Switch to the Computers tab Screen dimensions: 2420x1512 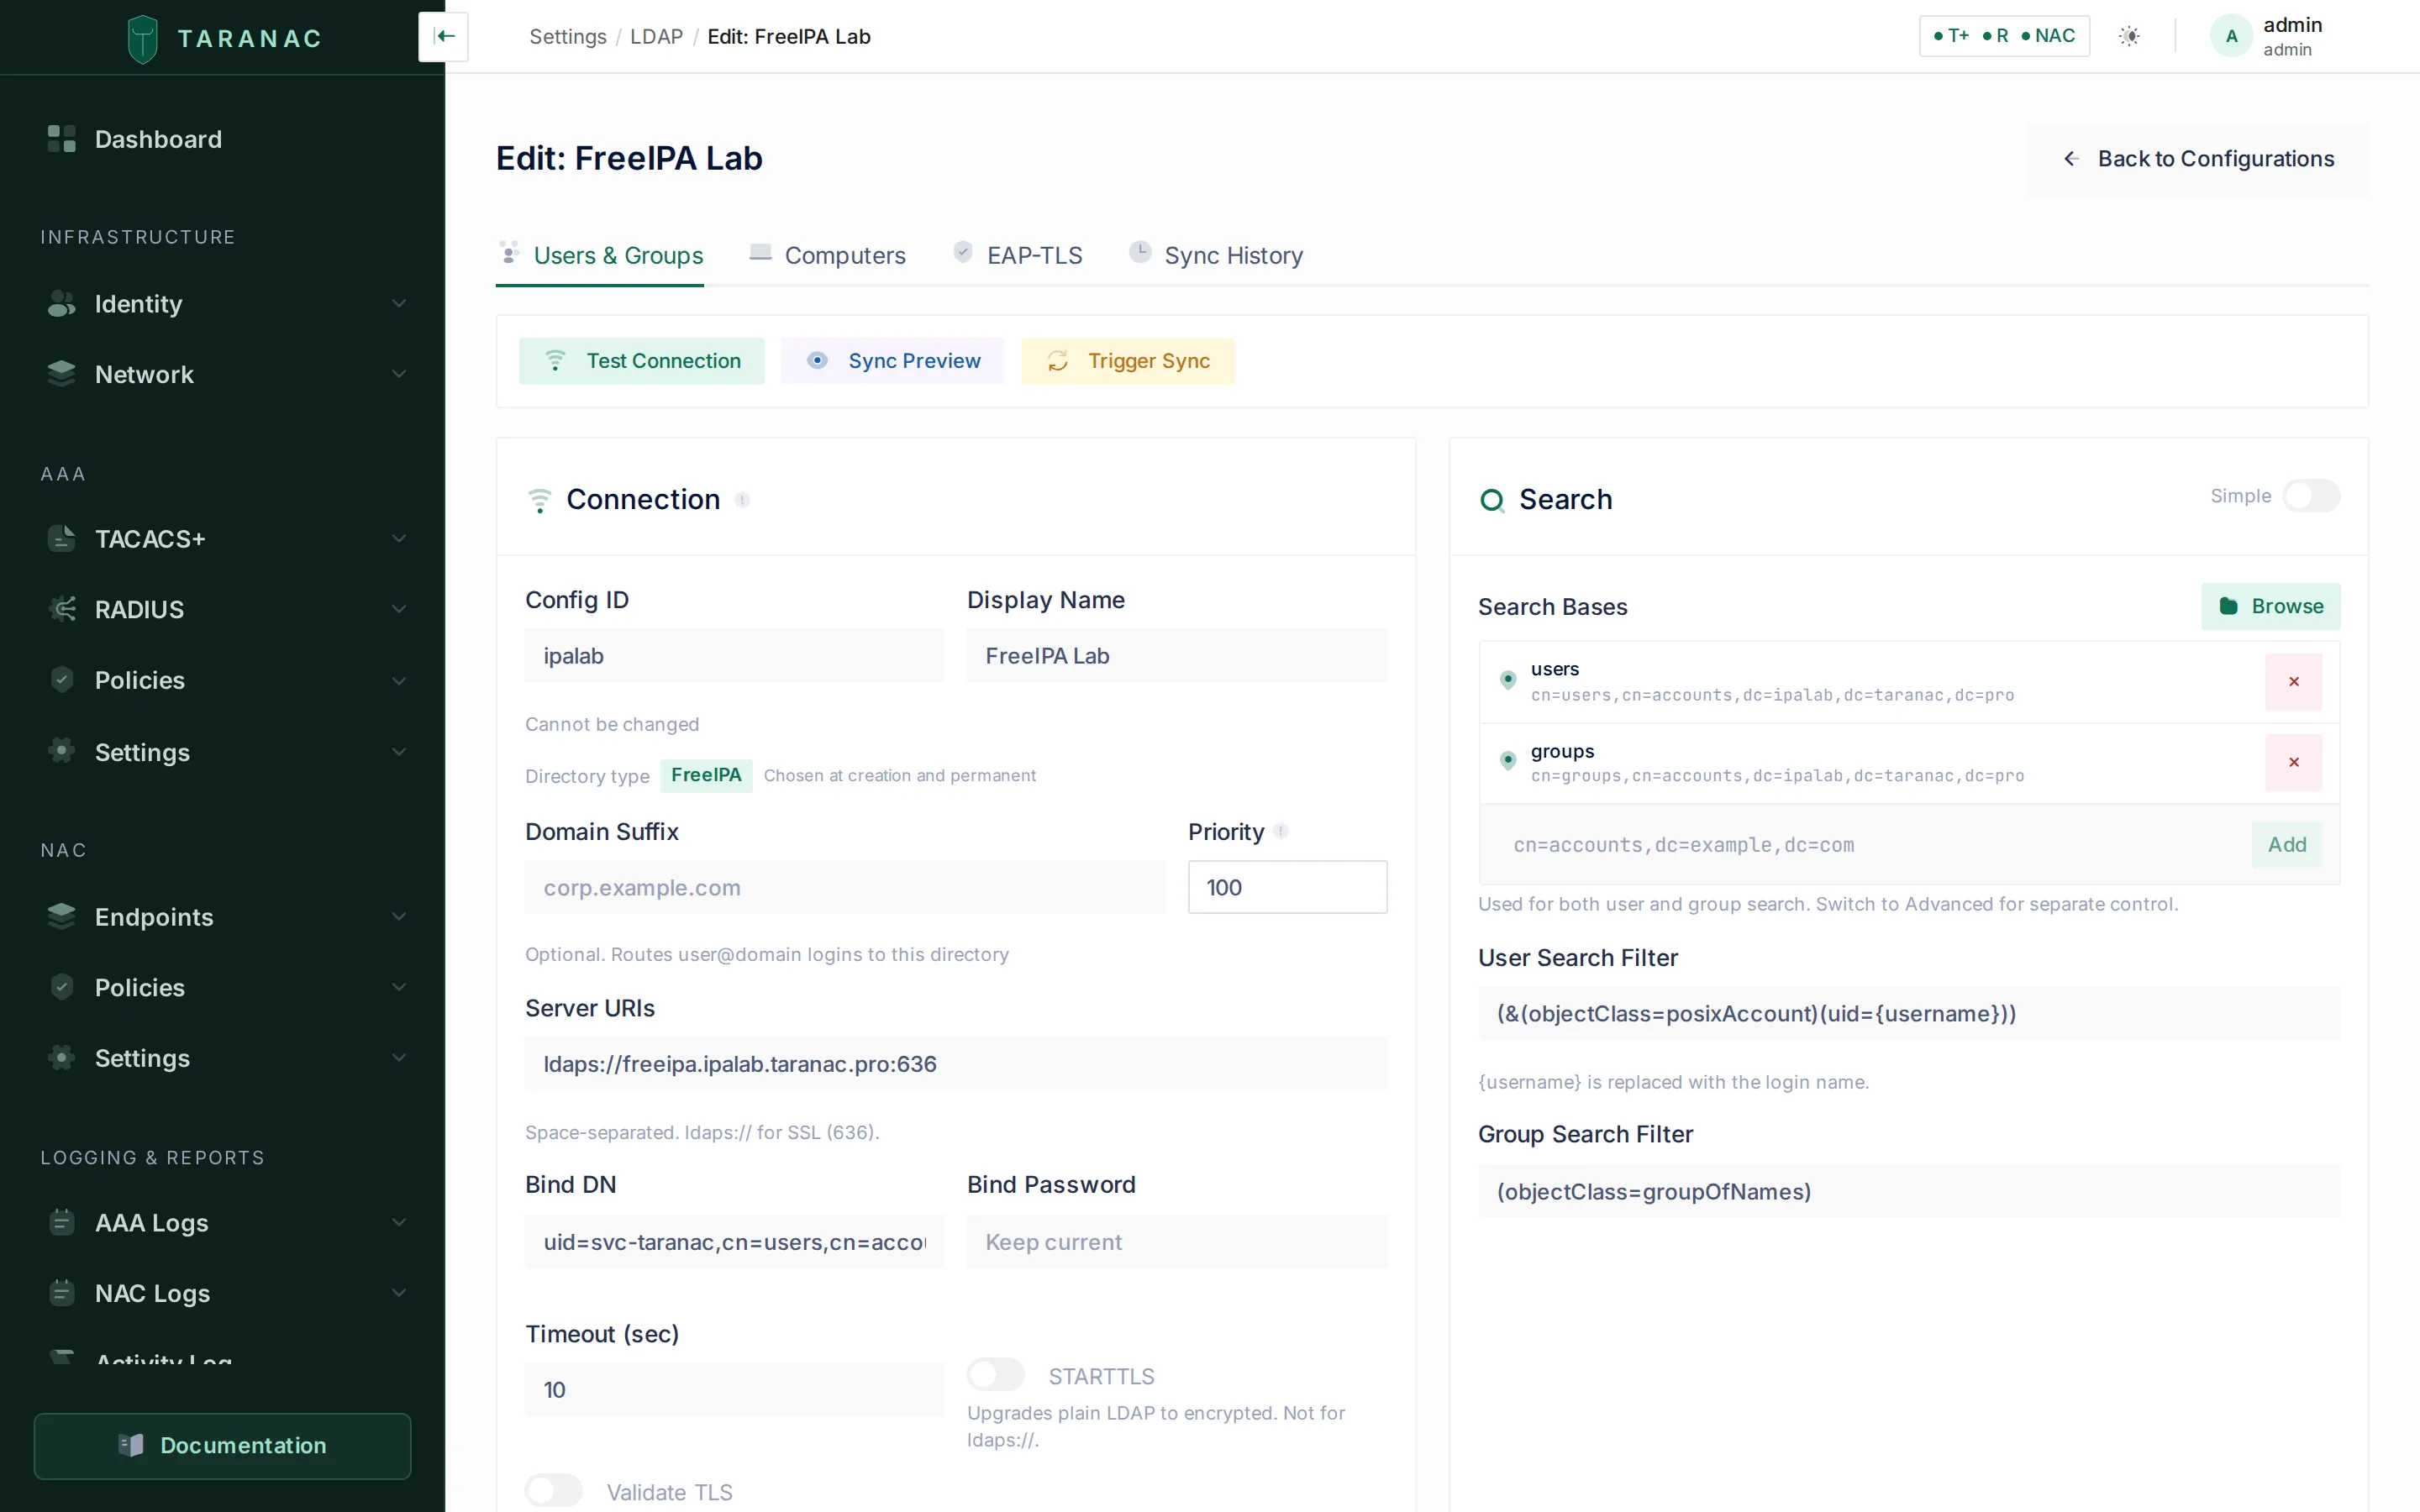tap(827, 256)
